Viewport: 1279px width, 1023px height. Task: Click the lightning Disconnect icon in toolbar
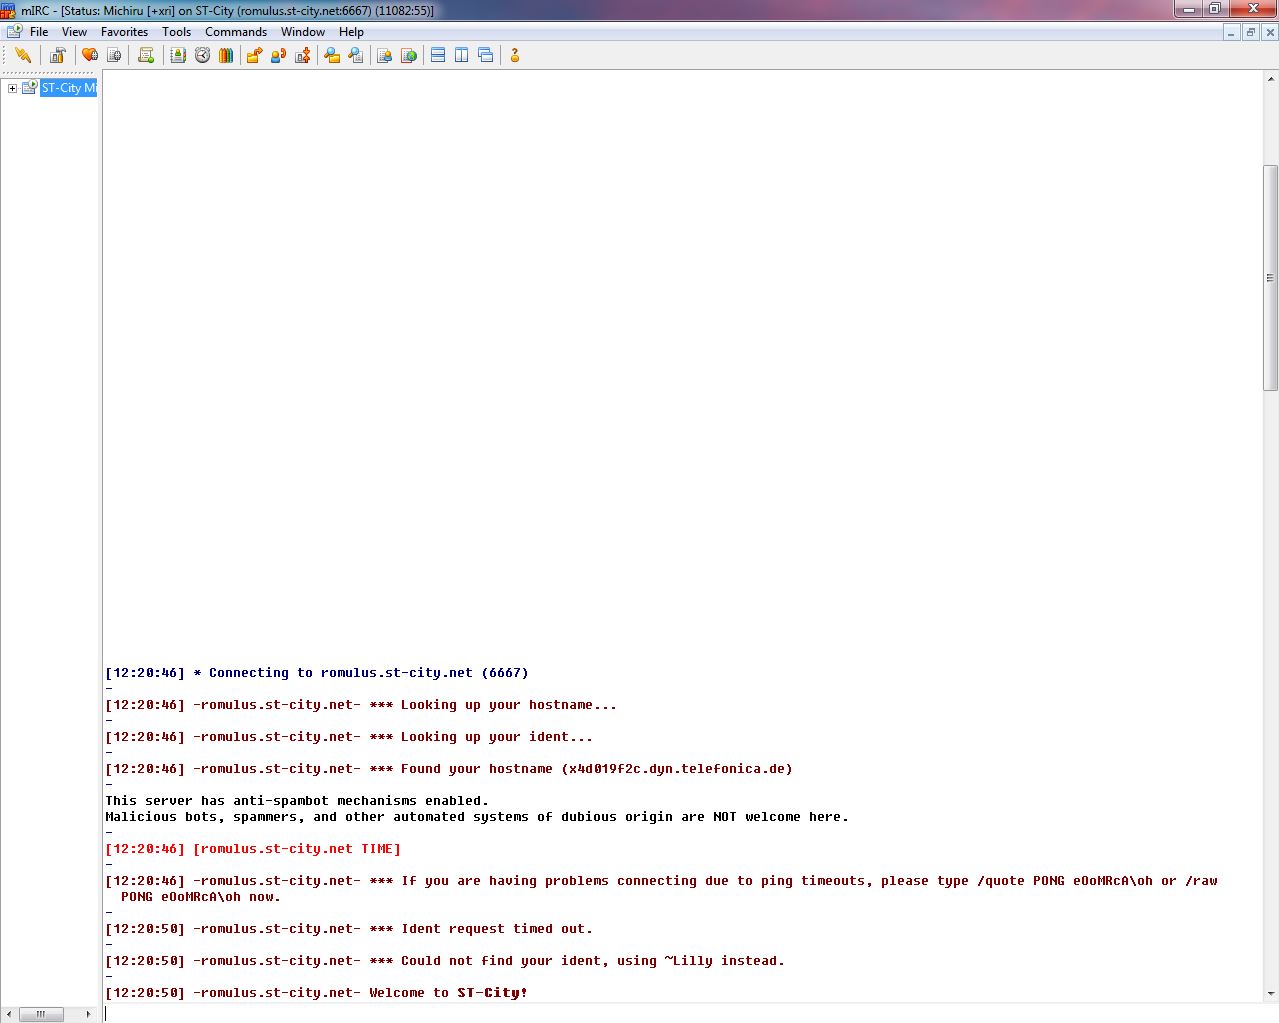(22, 55)
